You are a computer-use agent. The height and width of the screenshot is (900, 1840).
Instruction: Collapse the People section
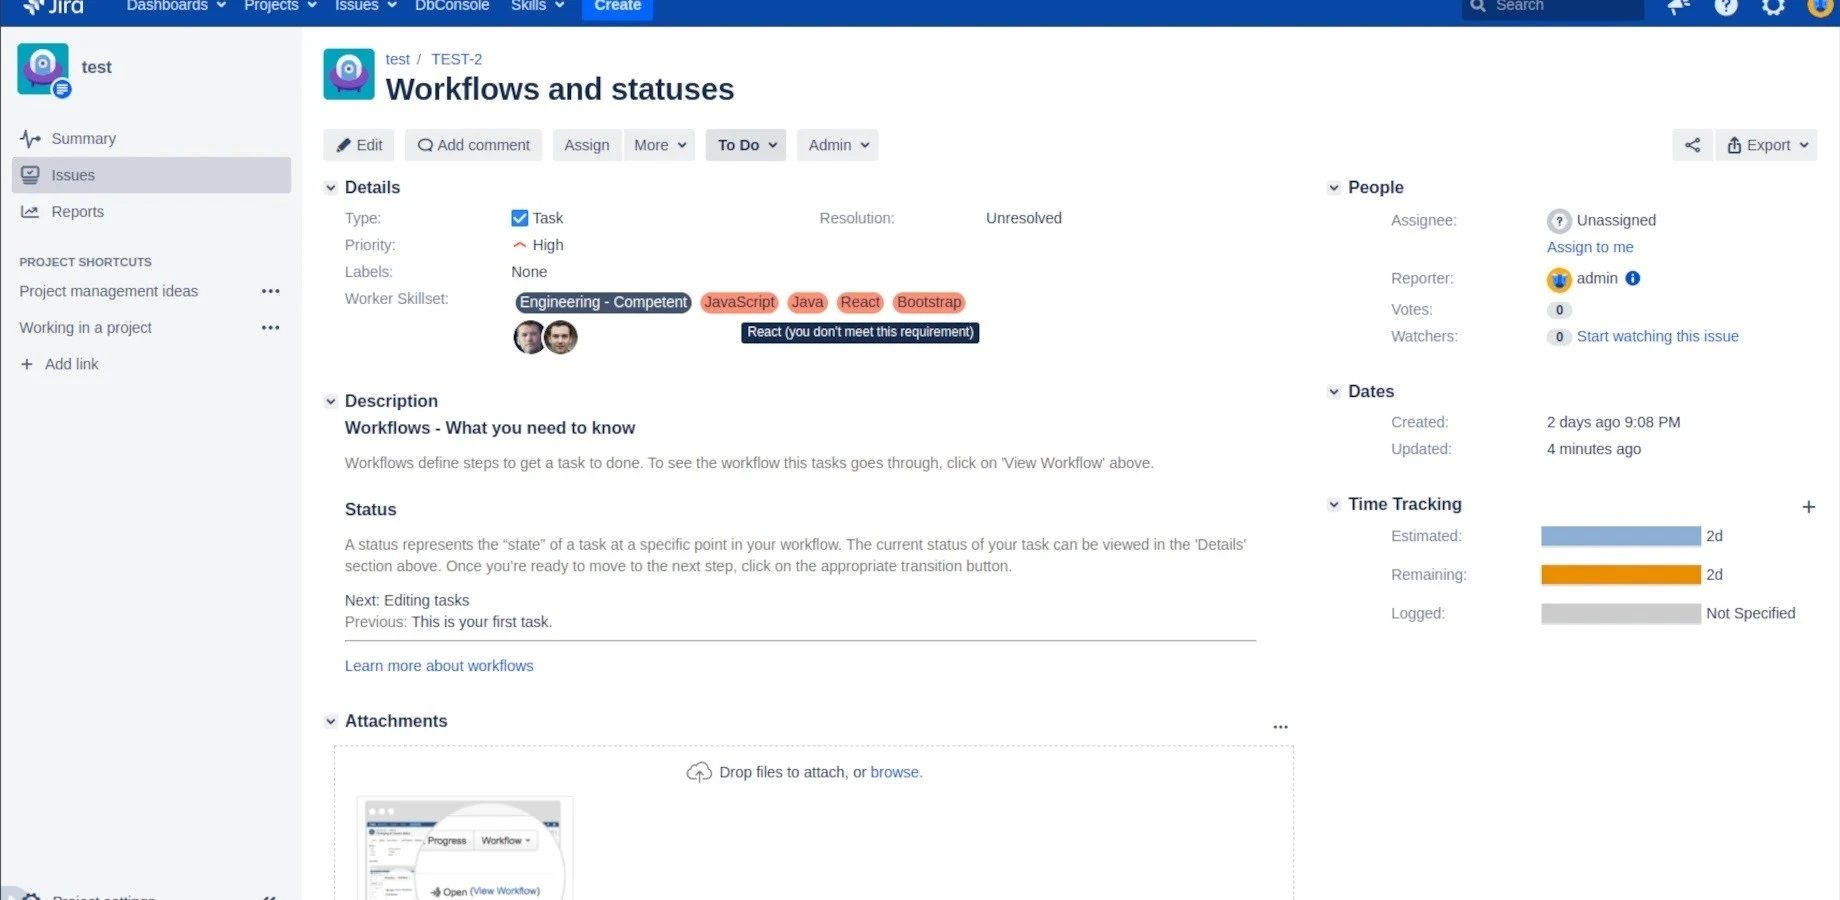1334,188
